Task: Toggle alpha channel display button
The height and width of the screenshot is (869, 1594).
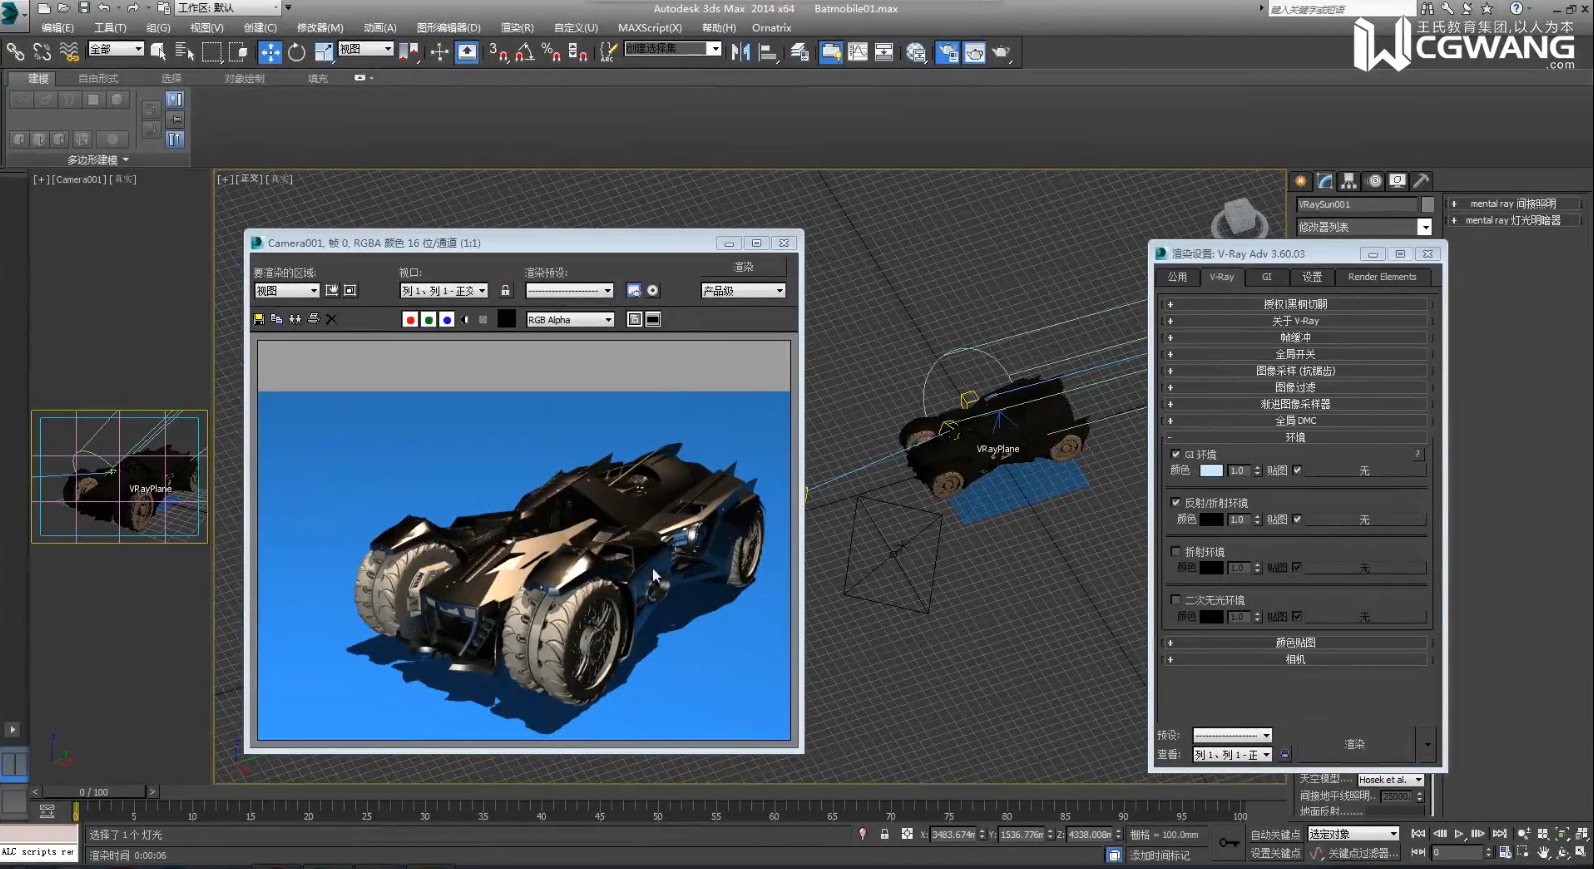Action: (465, 319)
